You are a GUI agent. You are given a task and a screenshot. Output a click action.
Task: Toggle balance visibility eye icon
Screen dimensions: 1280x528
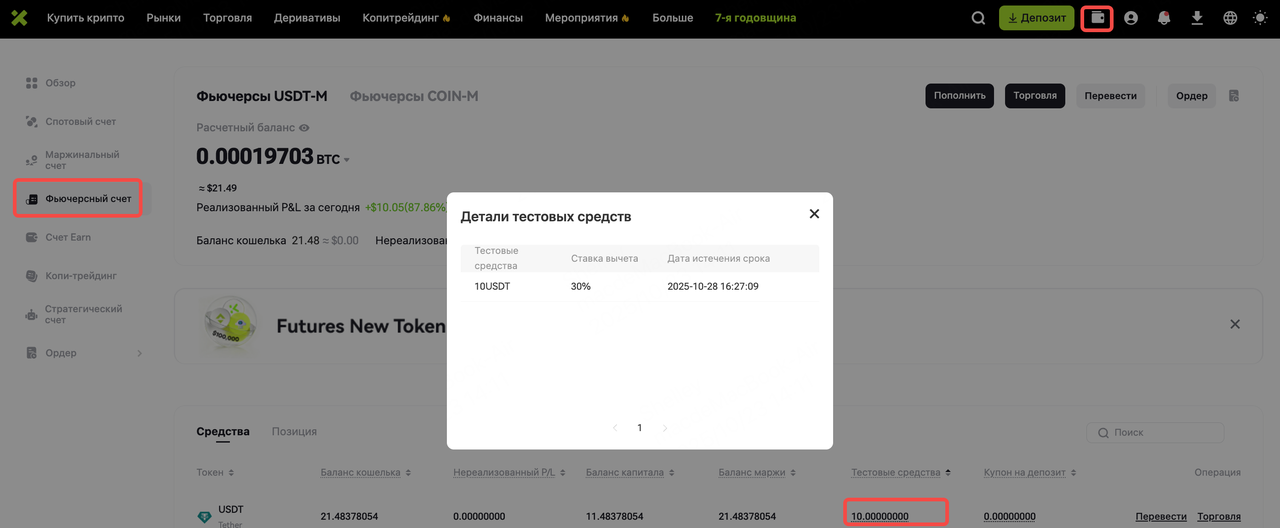(x=304, y=128)
